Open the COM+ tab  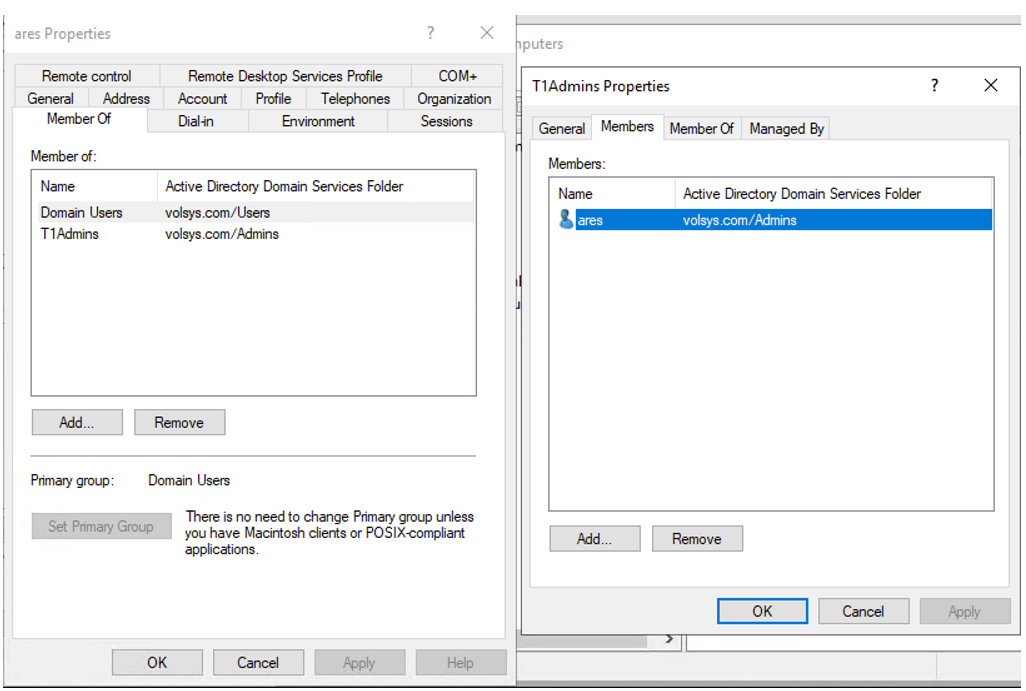[x=457, y=75]
